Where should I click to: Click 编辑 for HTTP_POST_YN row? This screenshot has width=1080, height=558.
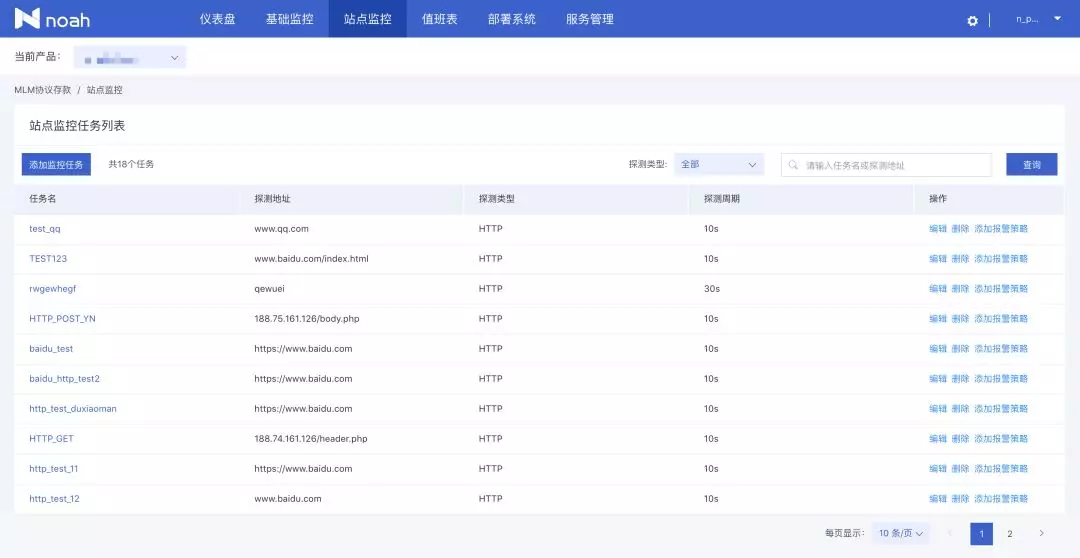938,318
